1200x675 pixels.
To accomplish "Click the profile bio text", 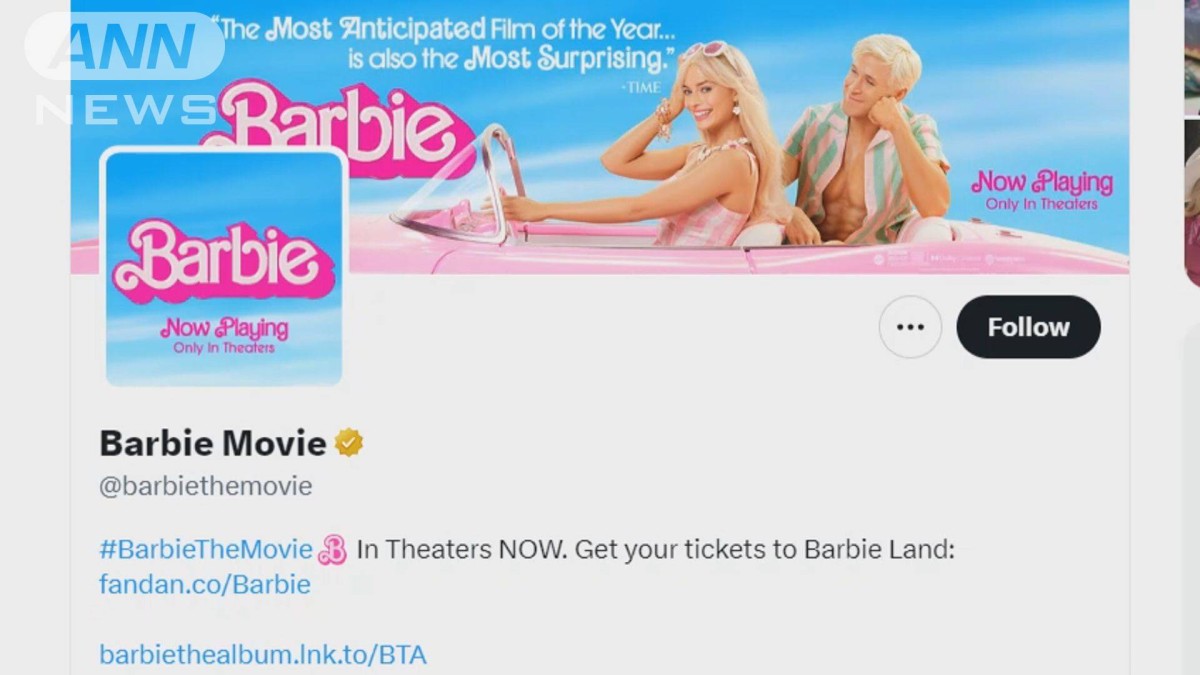I will (527, 566).
